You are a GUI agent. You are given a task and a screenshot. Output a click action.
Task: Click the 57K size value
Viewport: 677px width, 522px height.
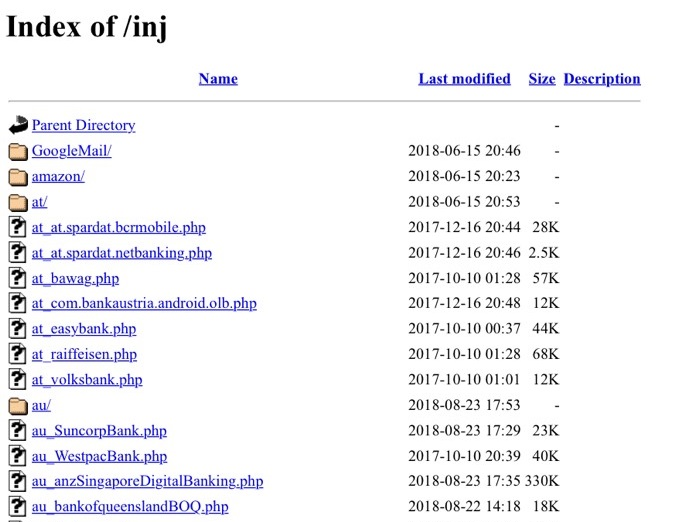546,278
